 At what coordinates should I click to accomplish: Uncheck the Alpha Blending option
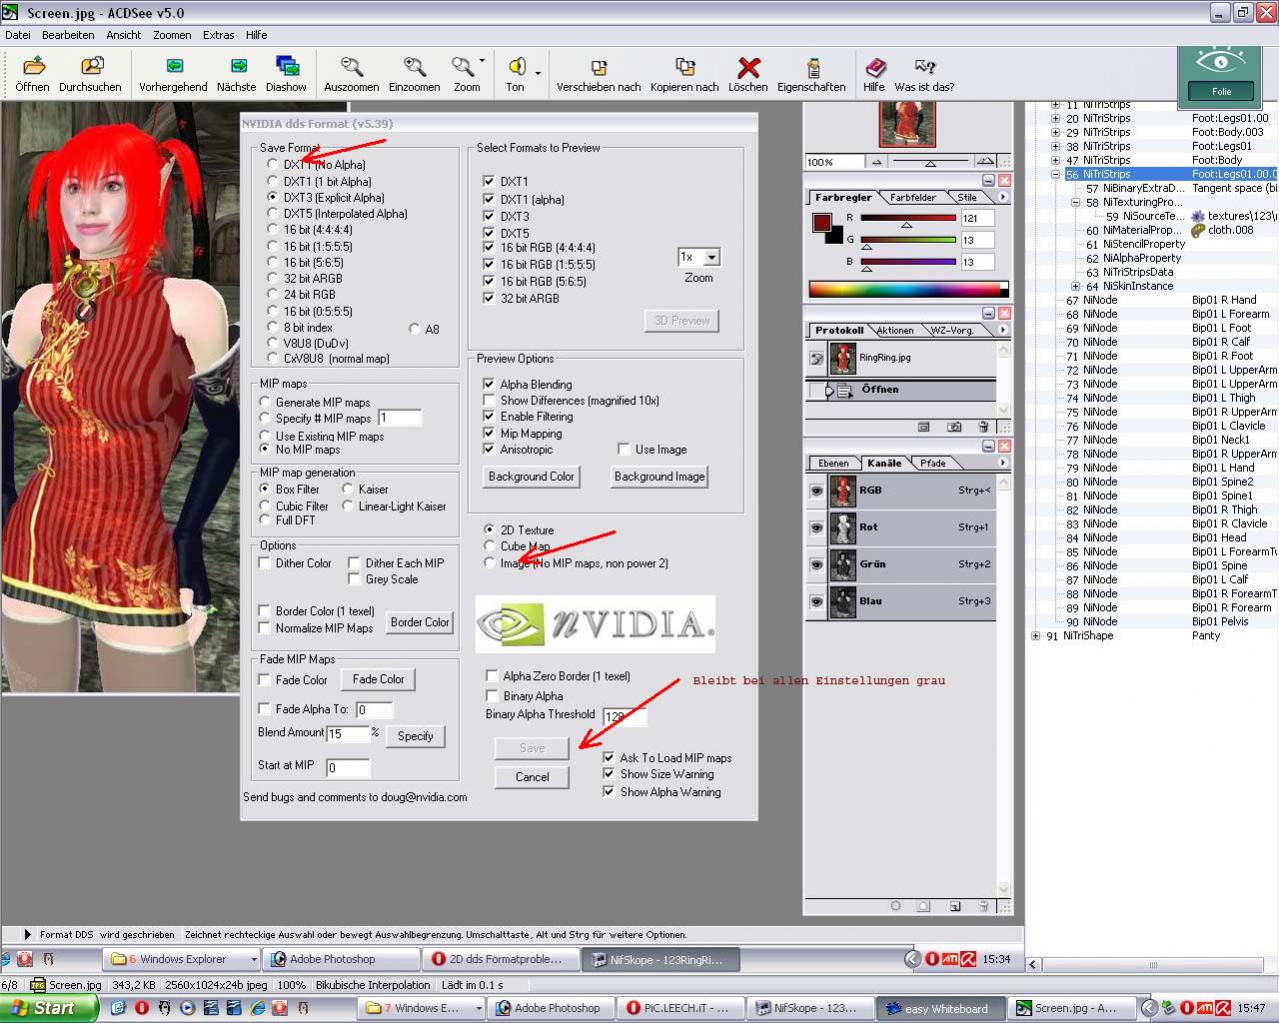[x=489, y=384]
